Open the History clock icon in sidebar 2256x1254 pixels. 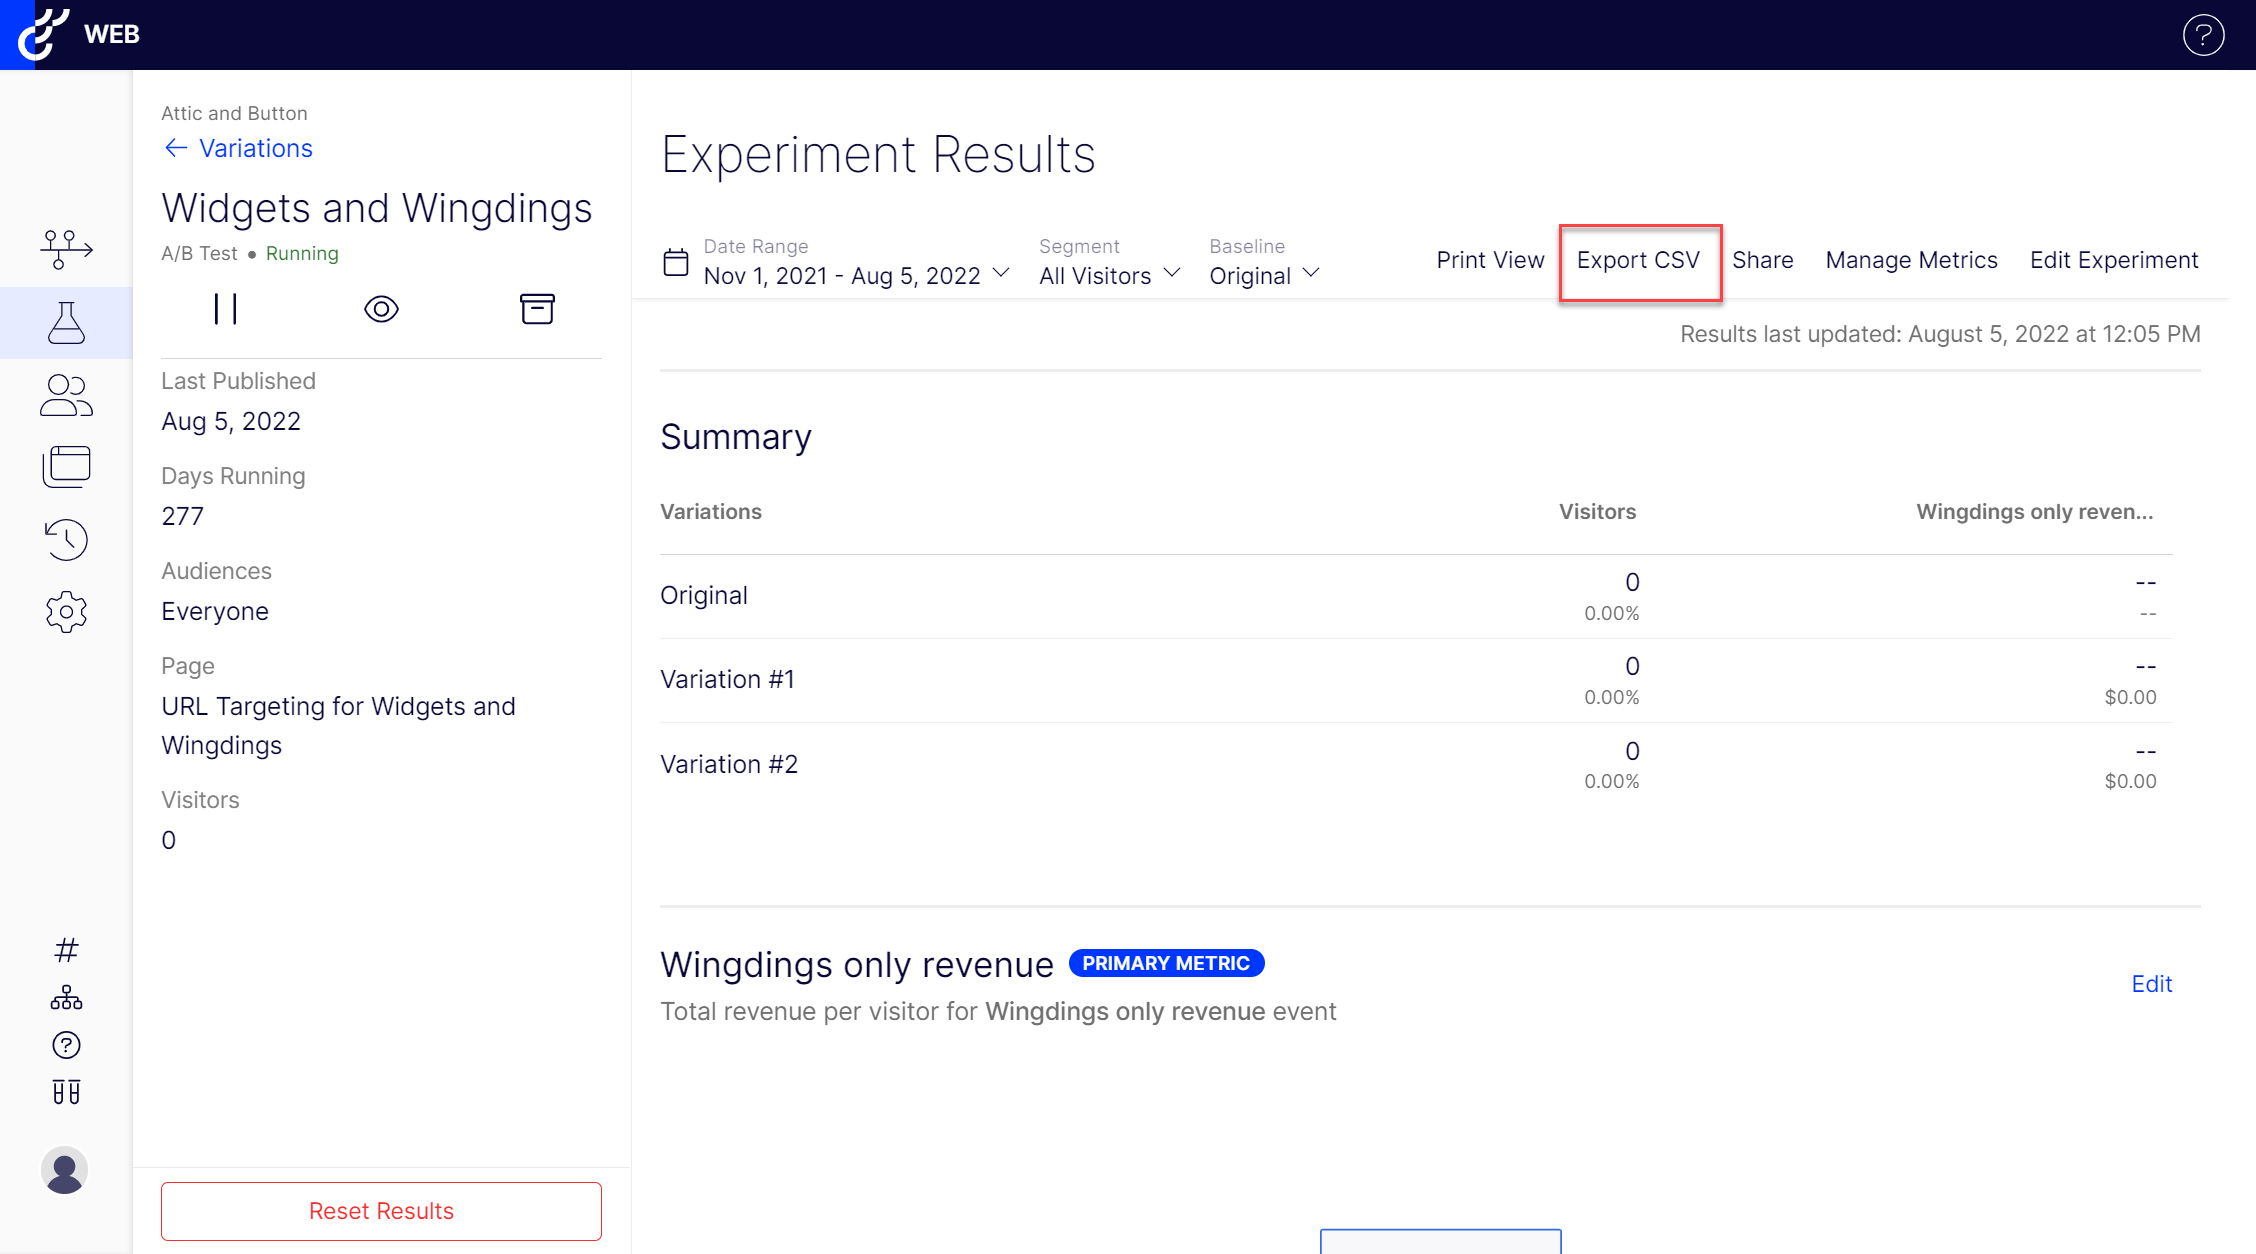[x=66, y=539]
